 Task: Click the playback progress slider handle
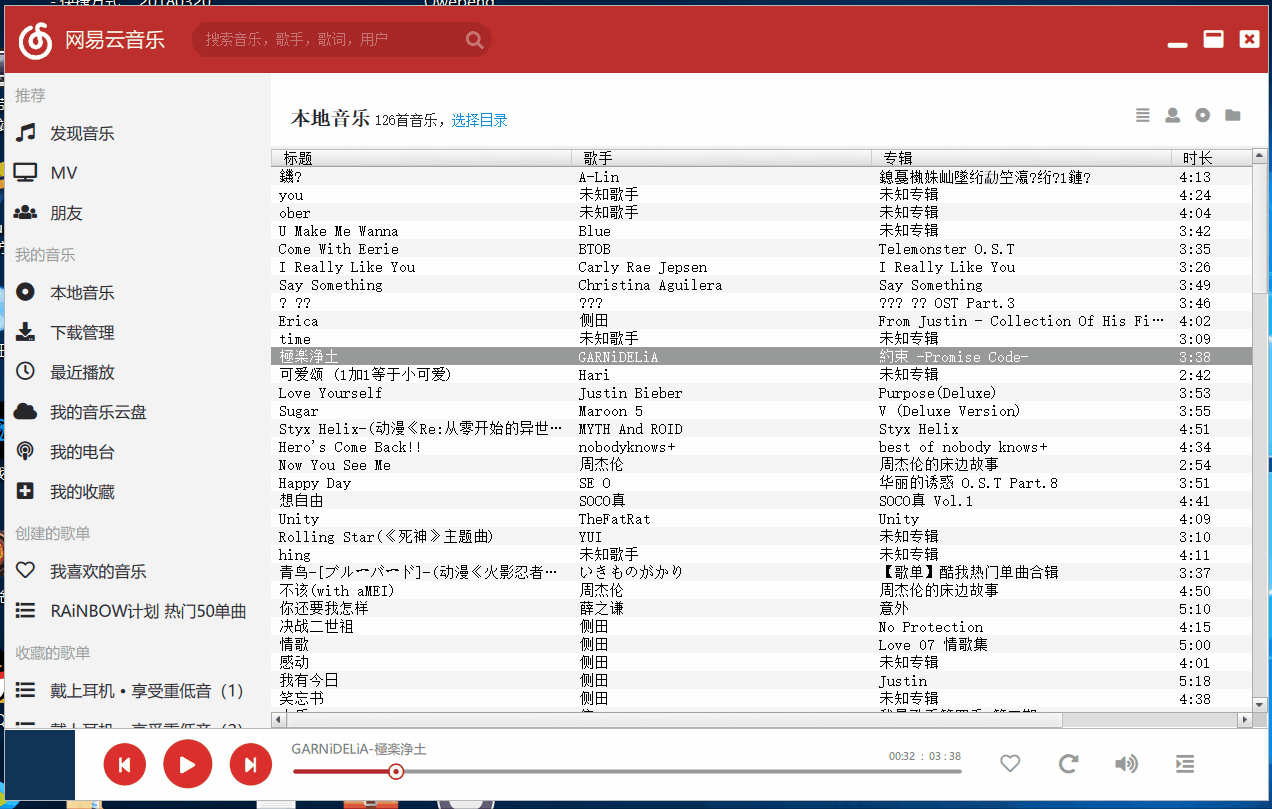[x=396, y=771]
